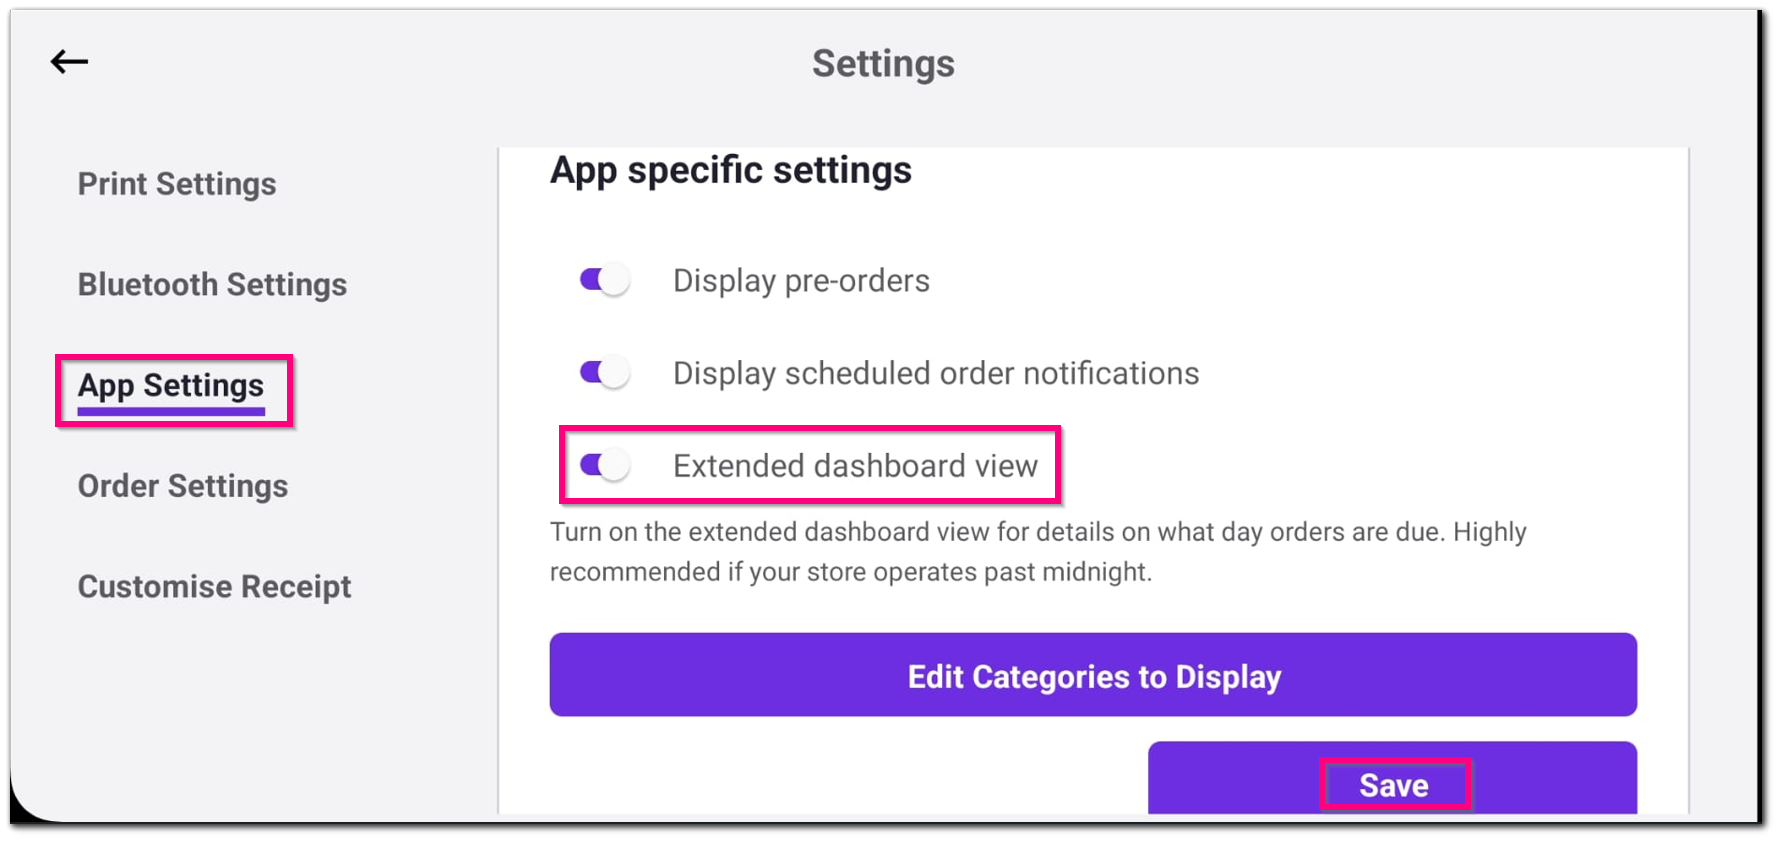
Task: Click the Extended dashboard view label text
Action: tap(856, 465)
